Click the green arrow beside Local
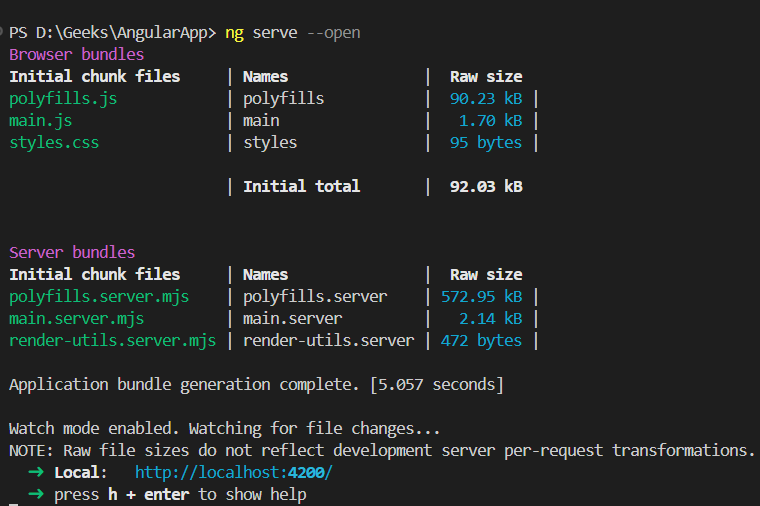 (36, 472)
